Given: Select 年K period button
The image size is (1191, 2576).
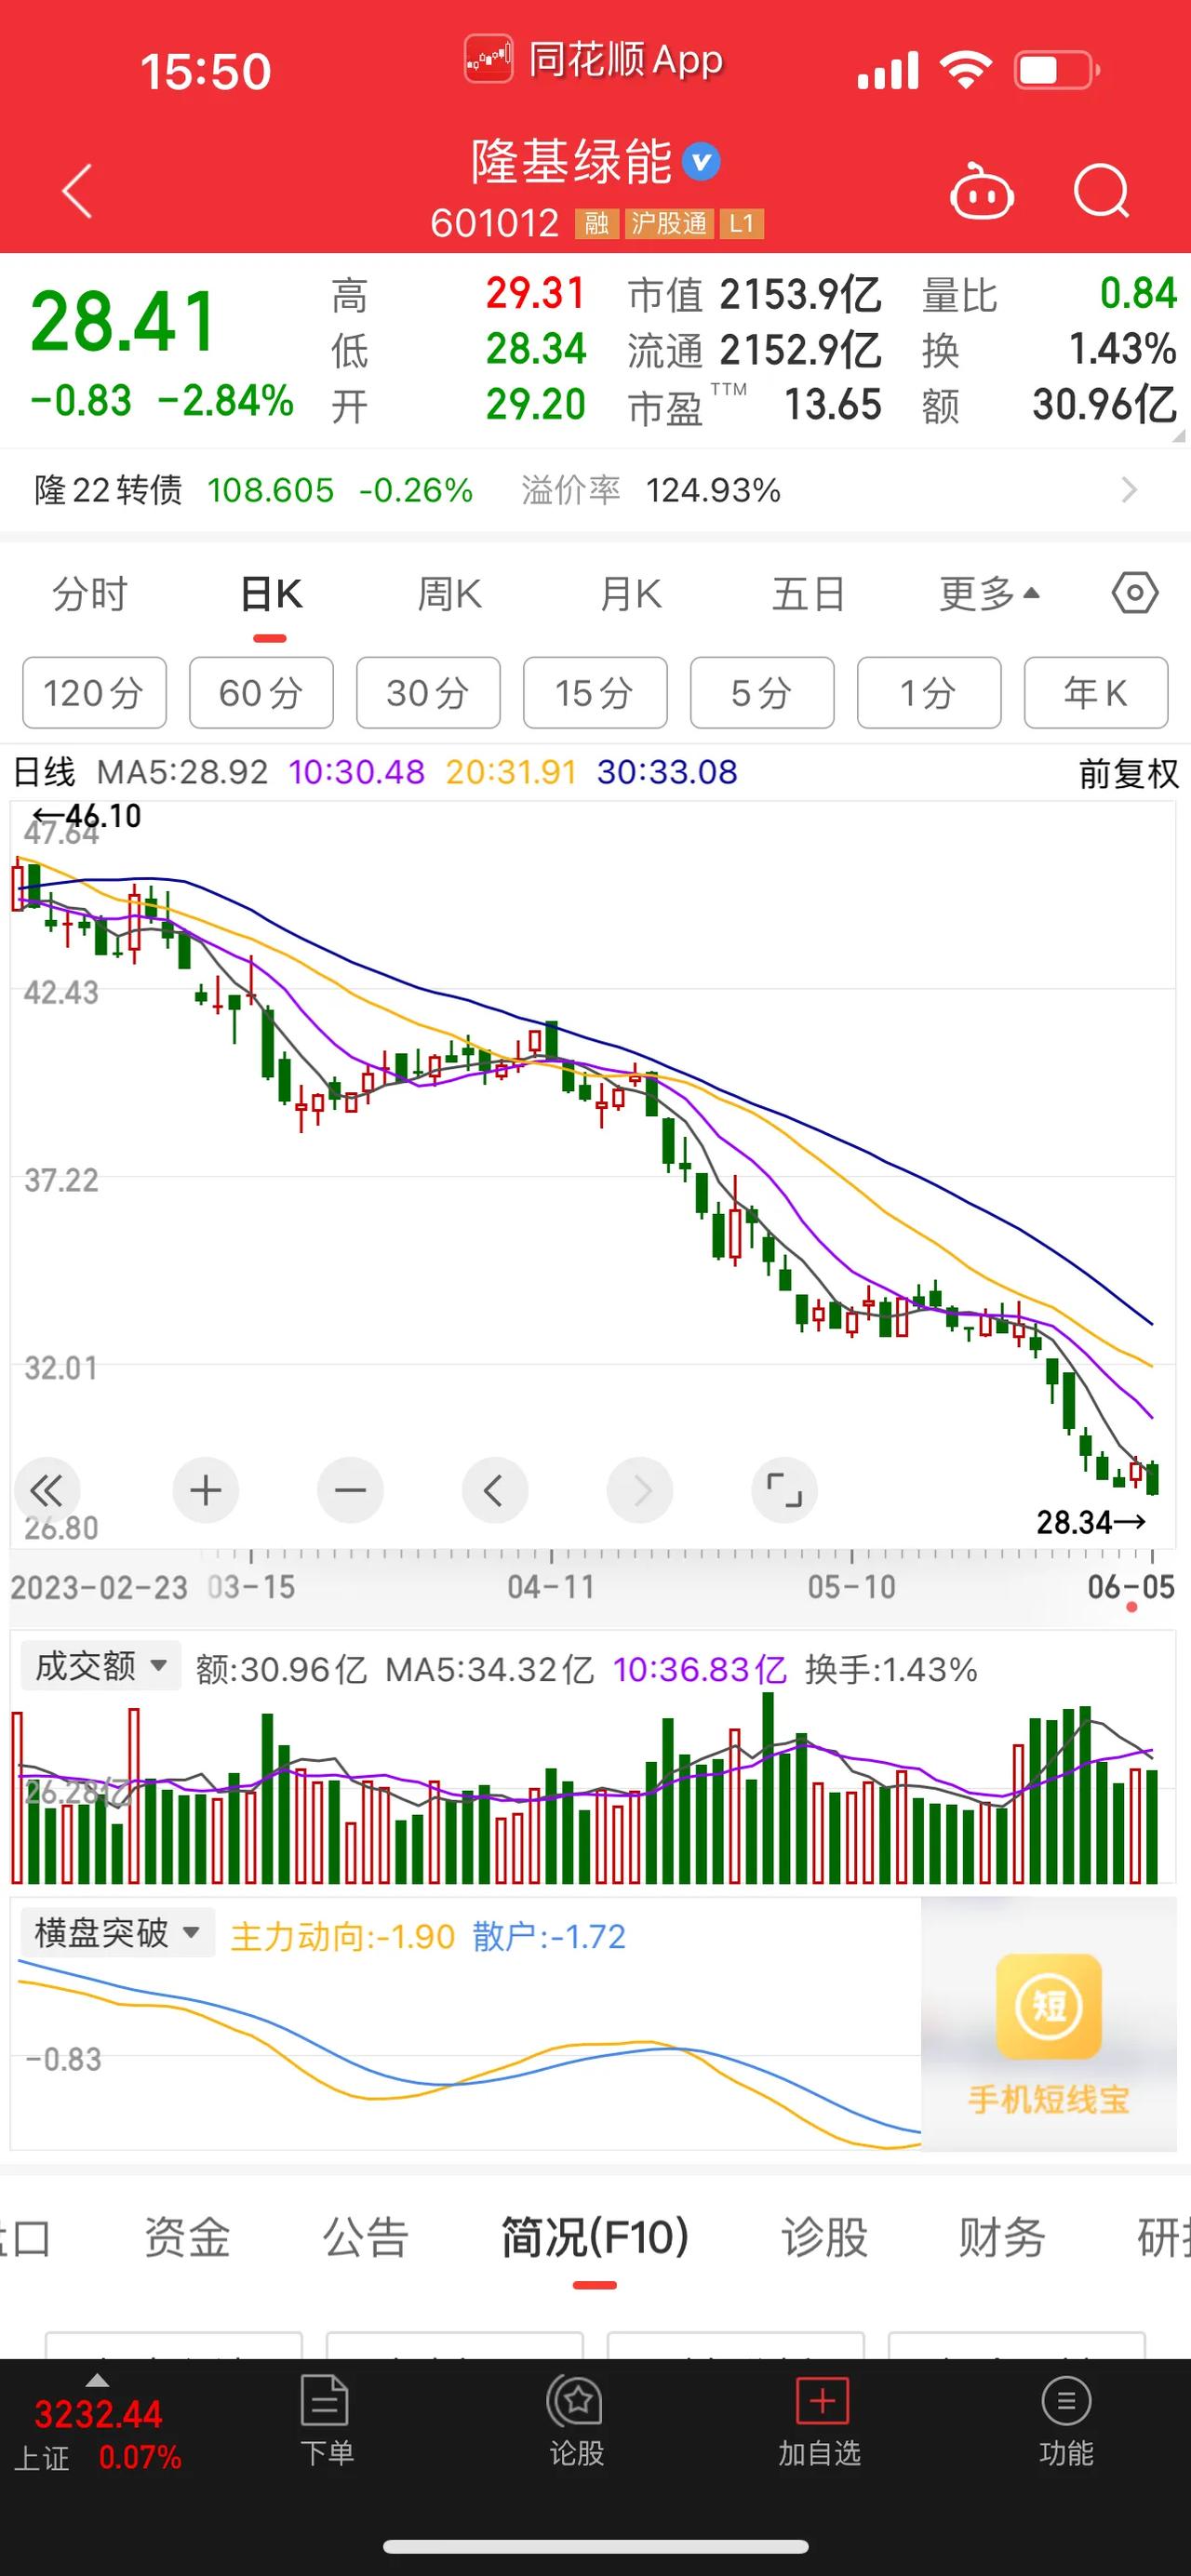Looking at the screenshot, I should point(1096,692).
